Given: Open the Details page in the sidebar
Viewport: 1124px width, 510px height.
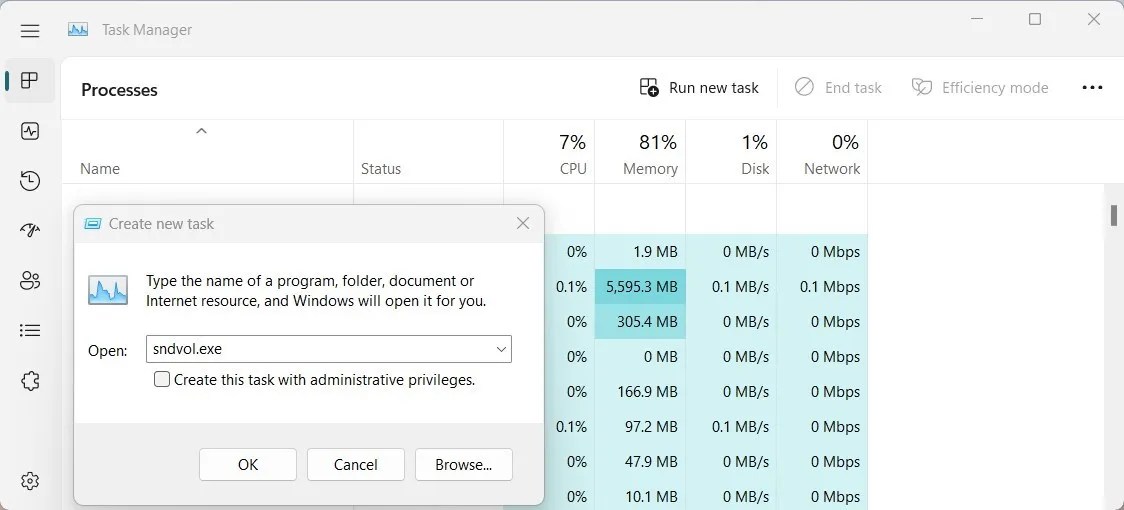Looking at the screenshot, I should pos(30,330).
